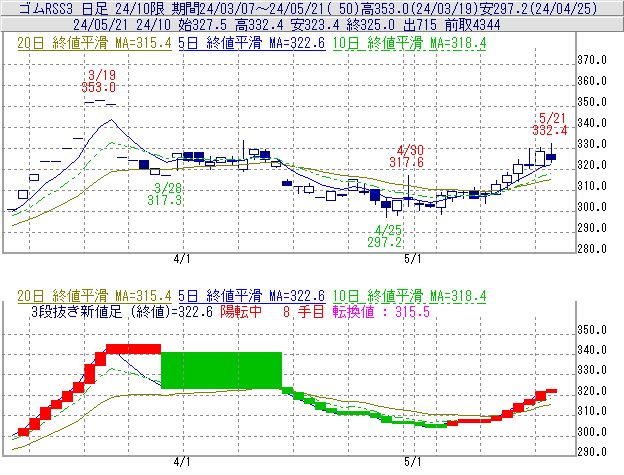The image size is (624, 475).
Task: Click the 5/21 332.4 high label
Action: (550, 124)
